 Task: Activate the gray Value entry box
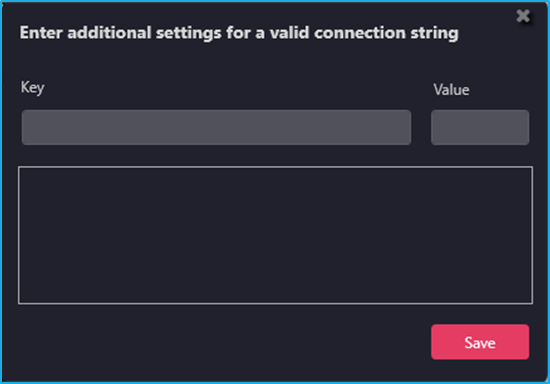tap(480, 127)
